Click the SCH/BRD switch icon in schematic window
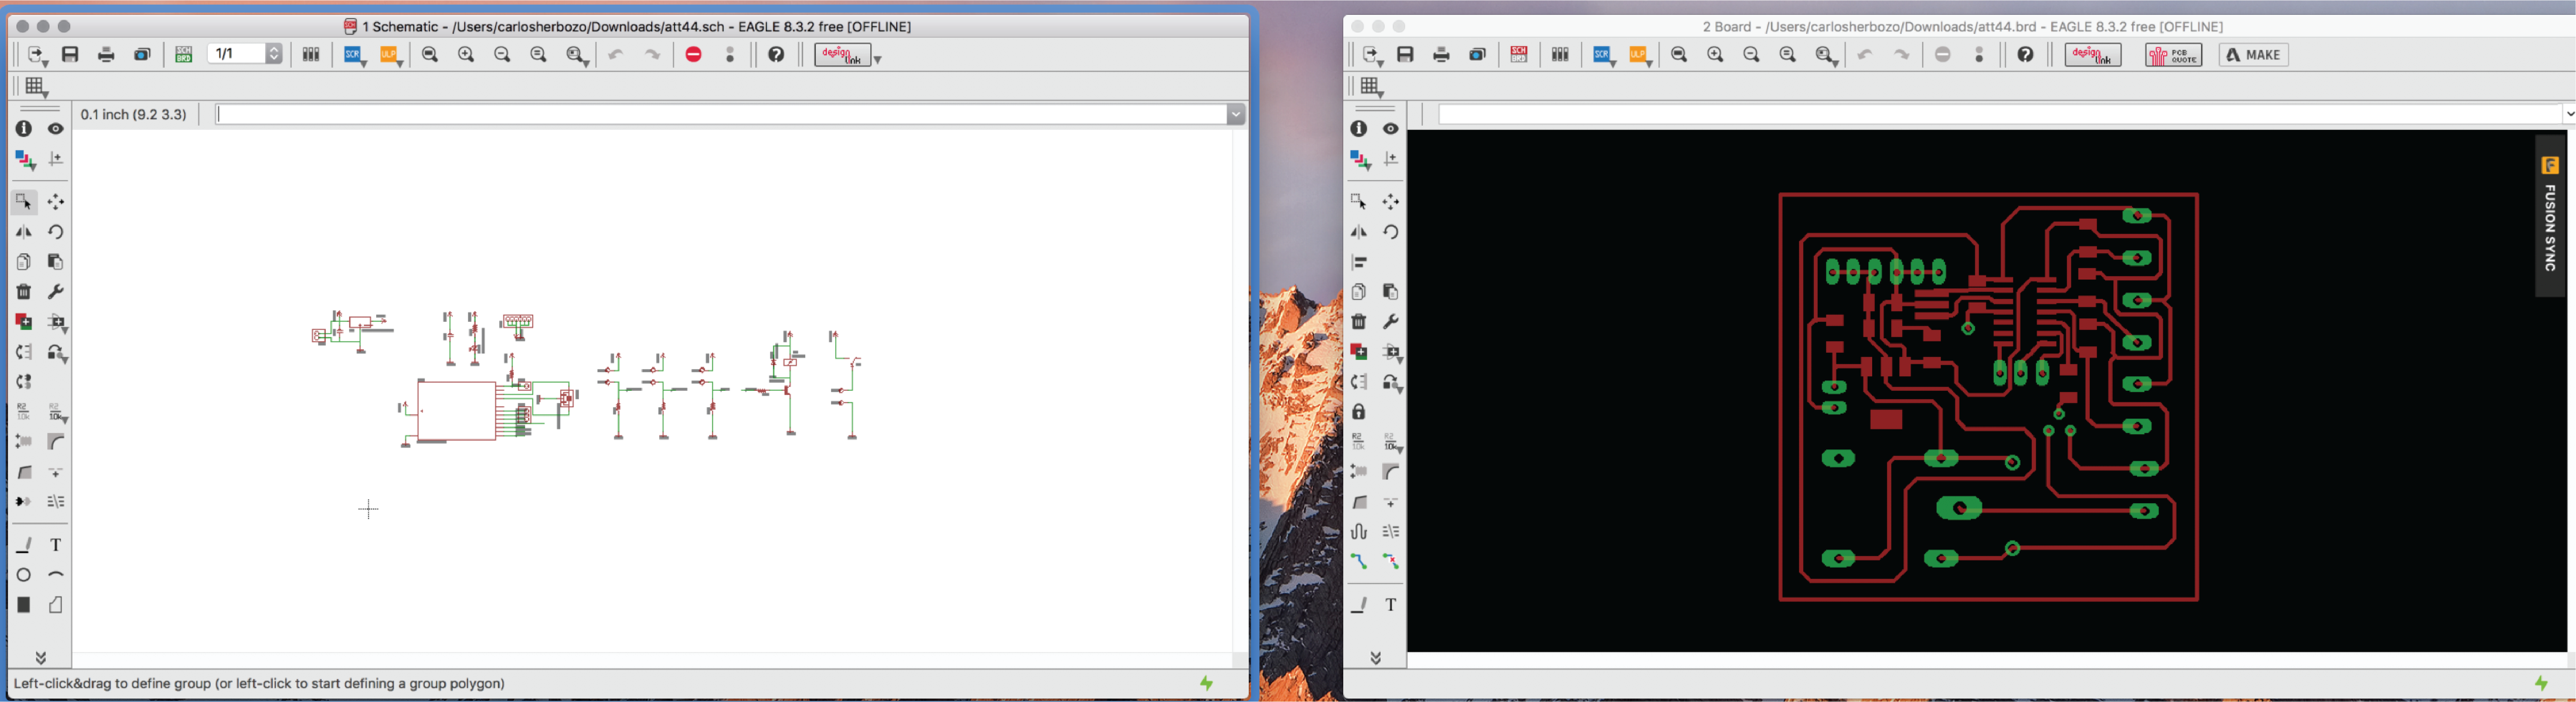This screenshot has height=702, width=2576. pos(183,55)
